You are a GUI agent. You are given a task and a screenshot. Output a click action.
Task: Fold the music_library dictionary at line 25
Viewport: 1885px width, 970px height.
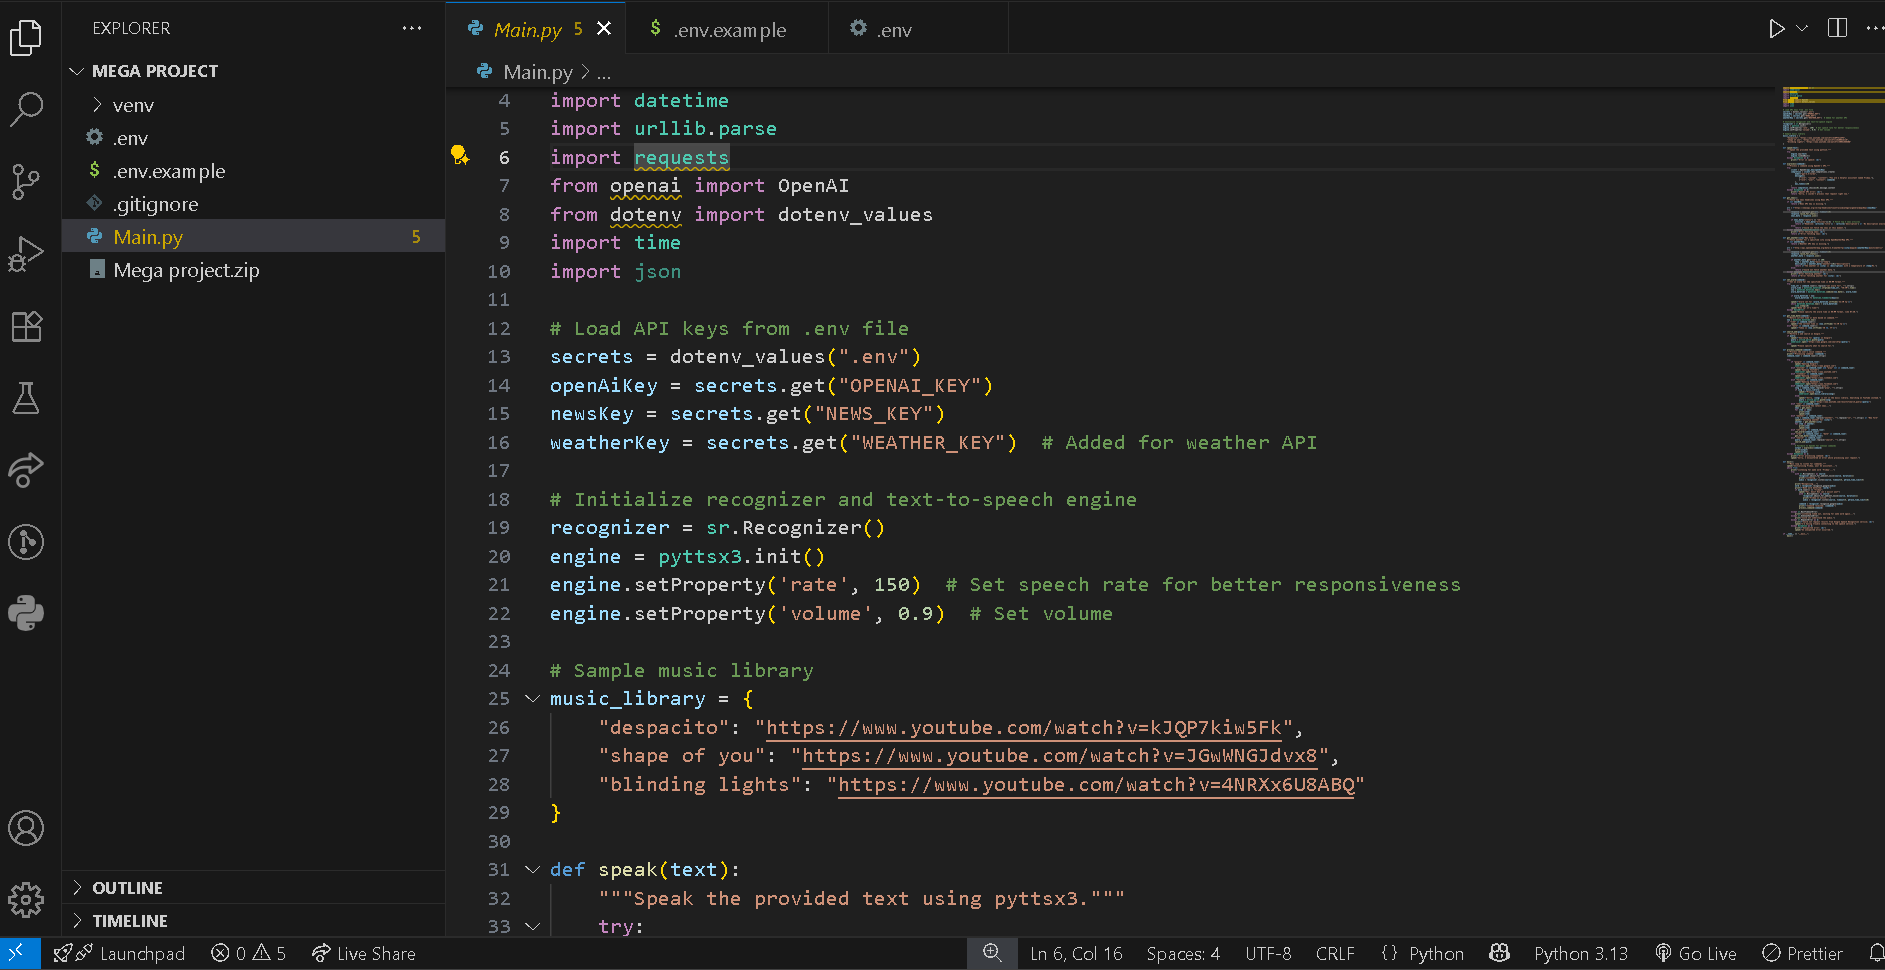click(532, 699)
